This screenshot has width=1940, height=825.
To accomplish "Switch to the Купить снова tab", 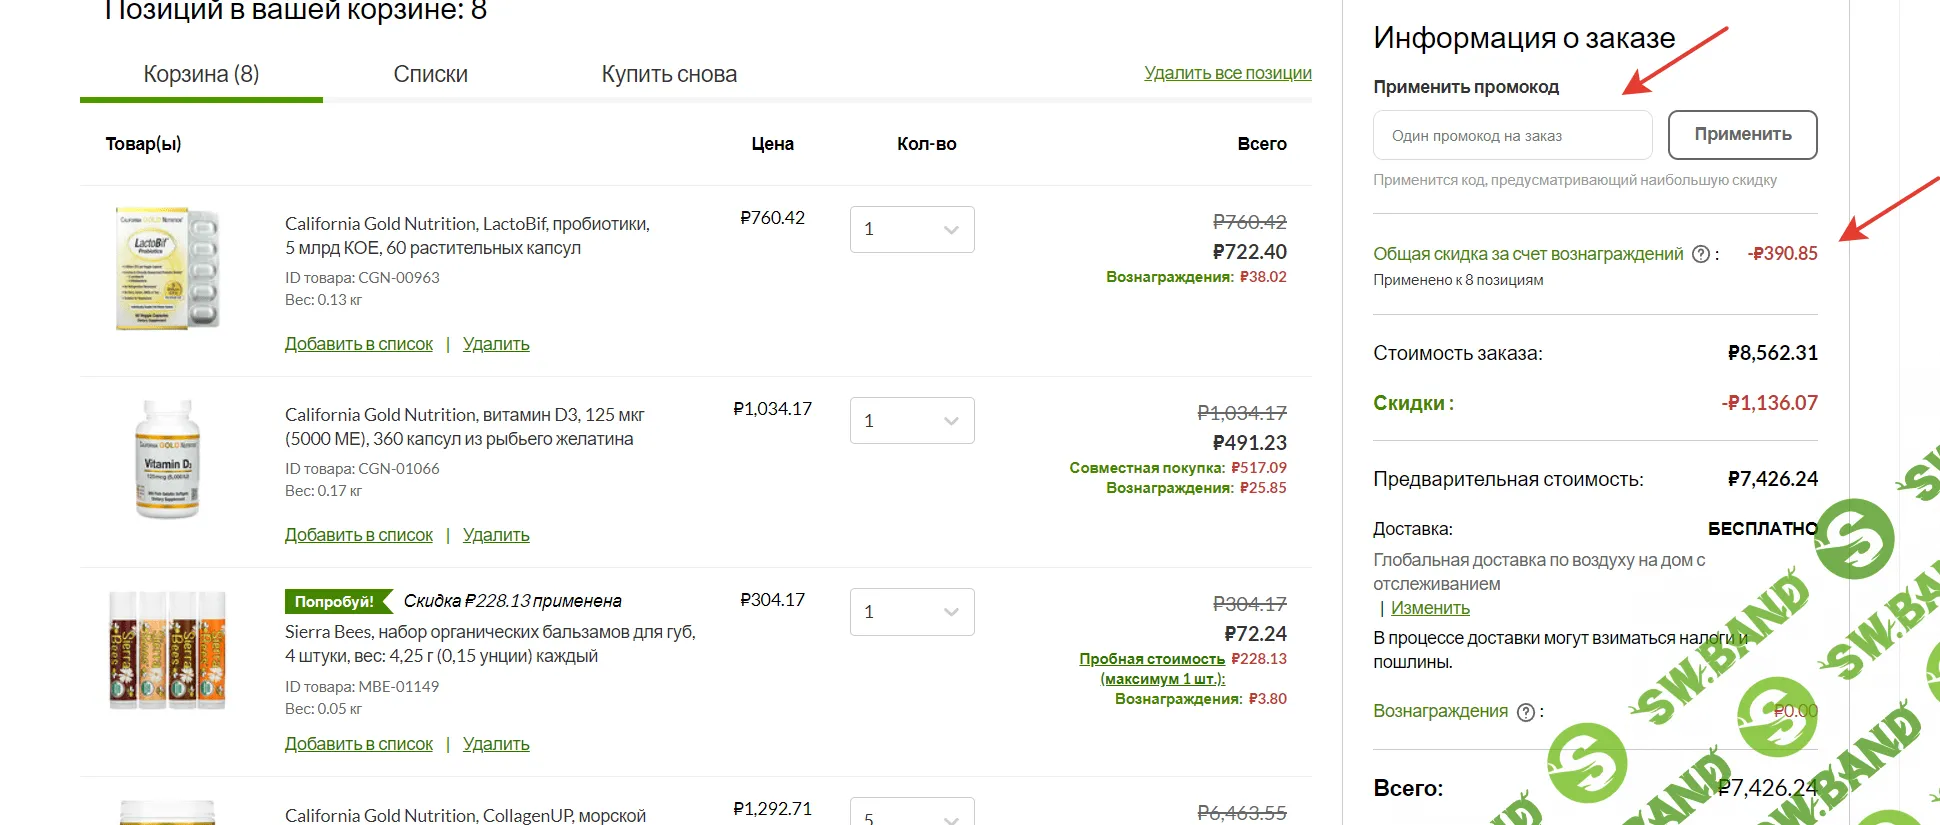I will coord(669,74).
